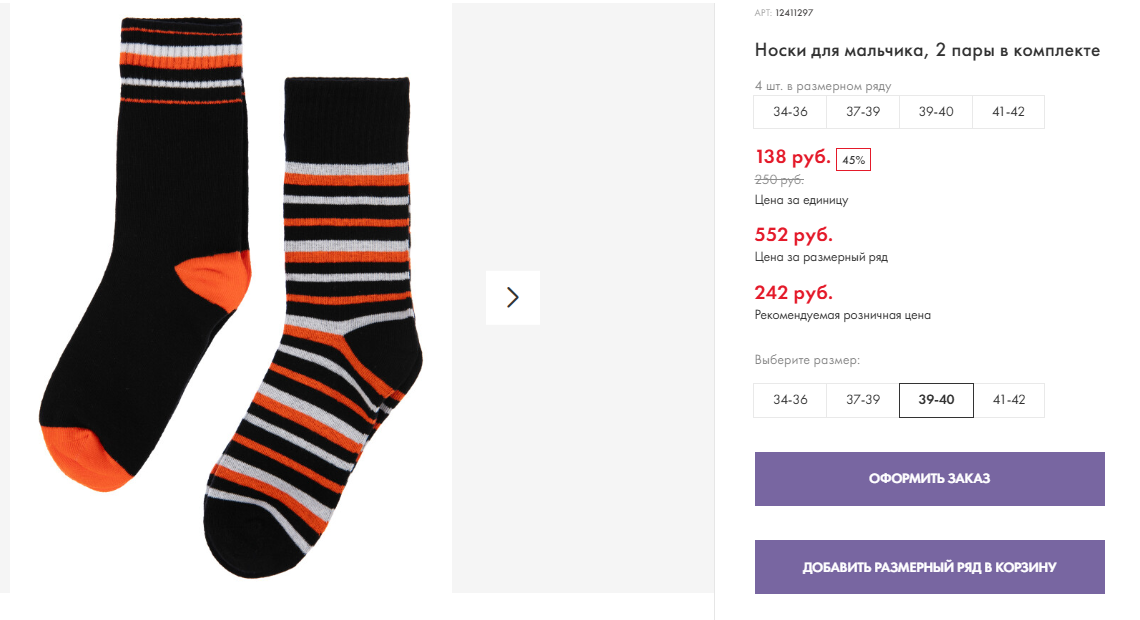This screenshot has width=1140, height=620.
Task: Pick the selected 39-40 size option
Action: pyautogui.click(x=936, y=400)
